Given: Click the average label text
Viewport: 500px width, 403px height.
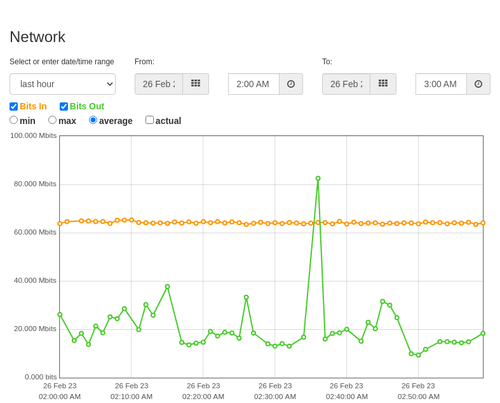Looking at the screenshot, I should (x=116, y=121).
